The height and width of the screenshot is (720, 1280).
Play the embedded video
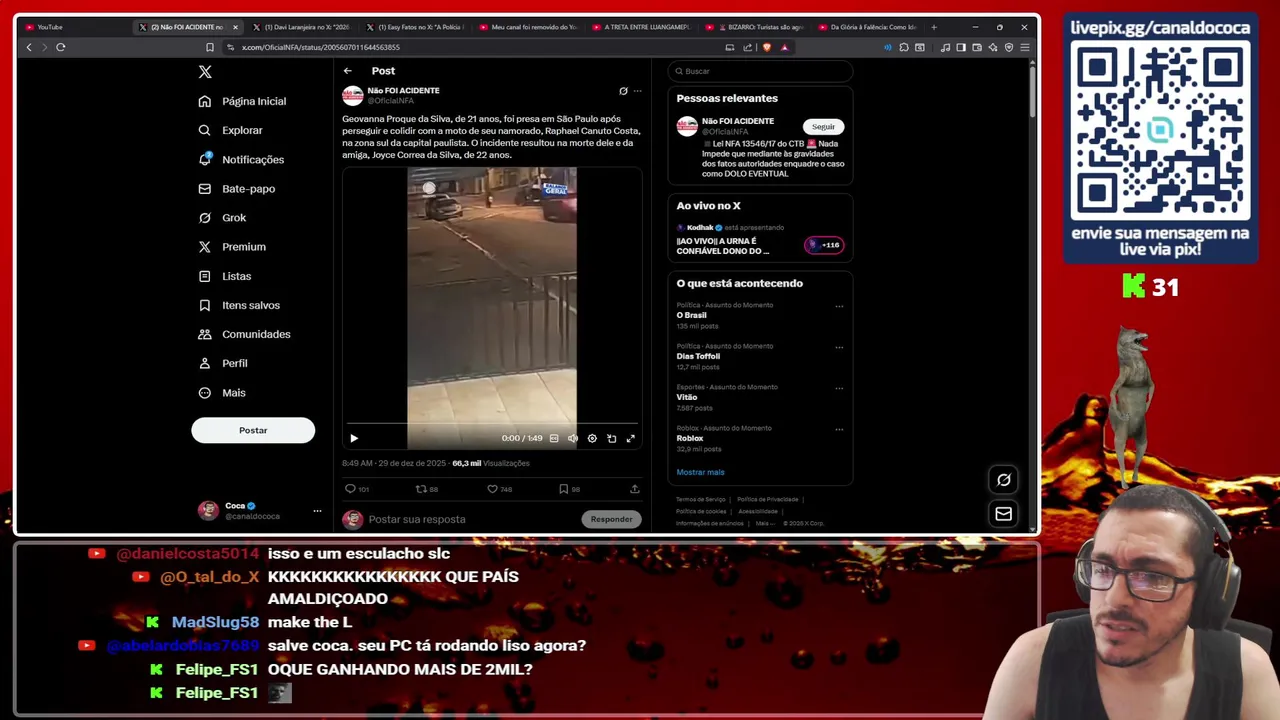coord(354,438)
